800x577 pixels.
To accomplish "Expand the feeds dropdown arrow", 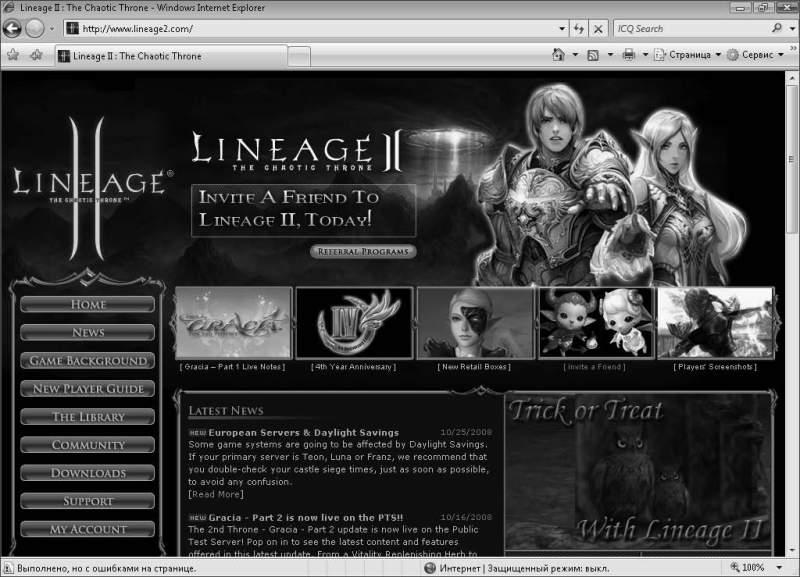I will tap(610, 55).
